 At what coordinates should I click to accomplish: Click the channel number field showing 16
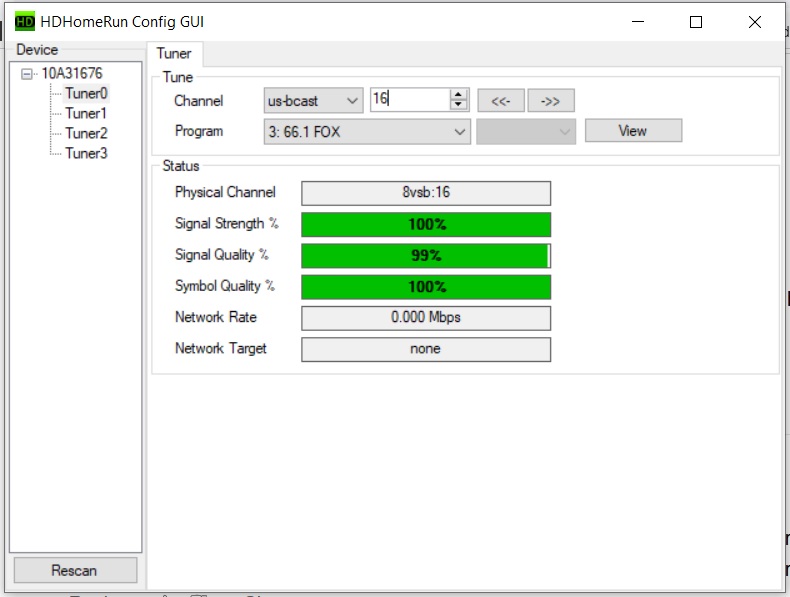(410, 99)
